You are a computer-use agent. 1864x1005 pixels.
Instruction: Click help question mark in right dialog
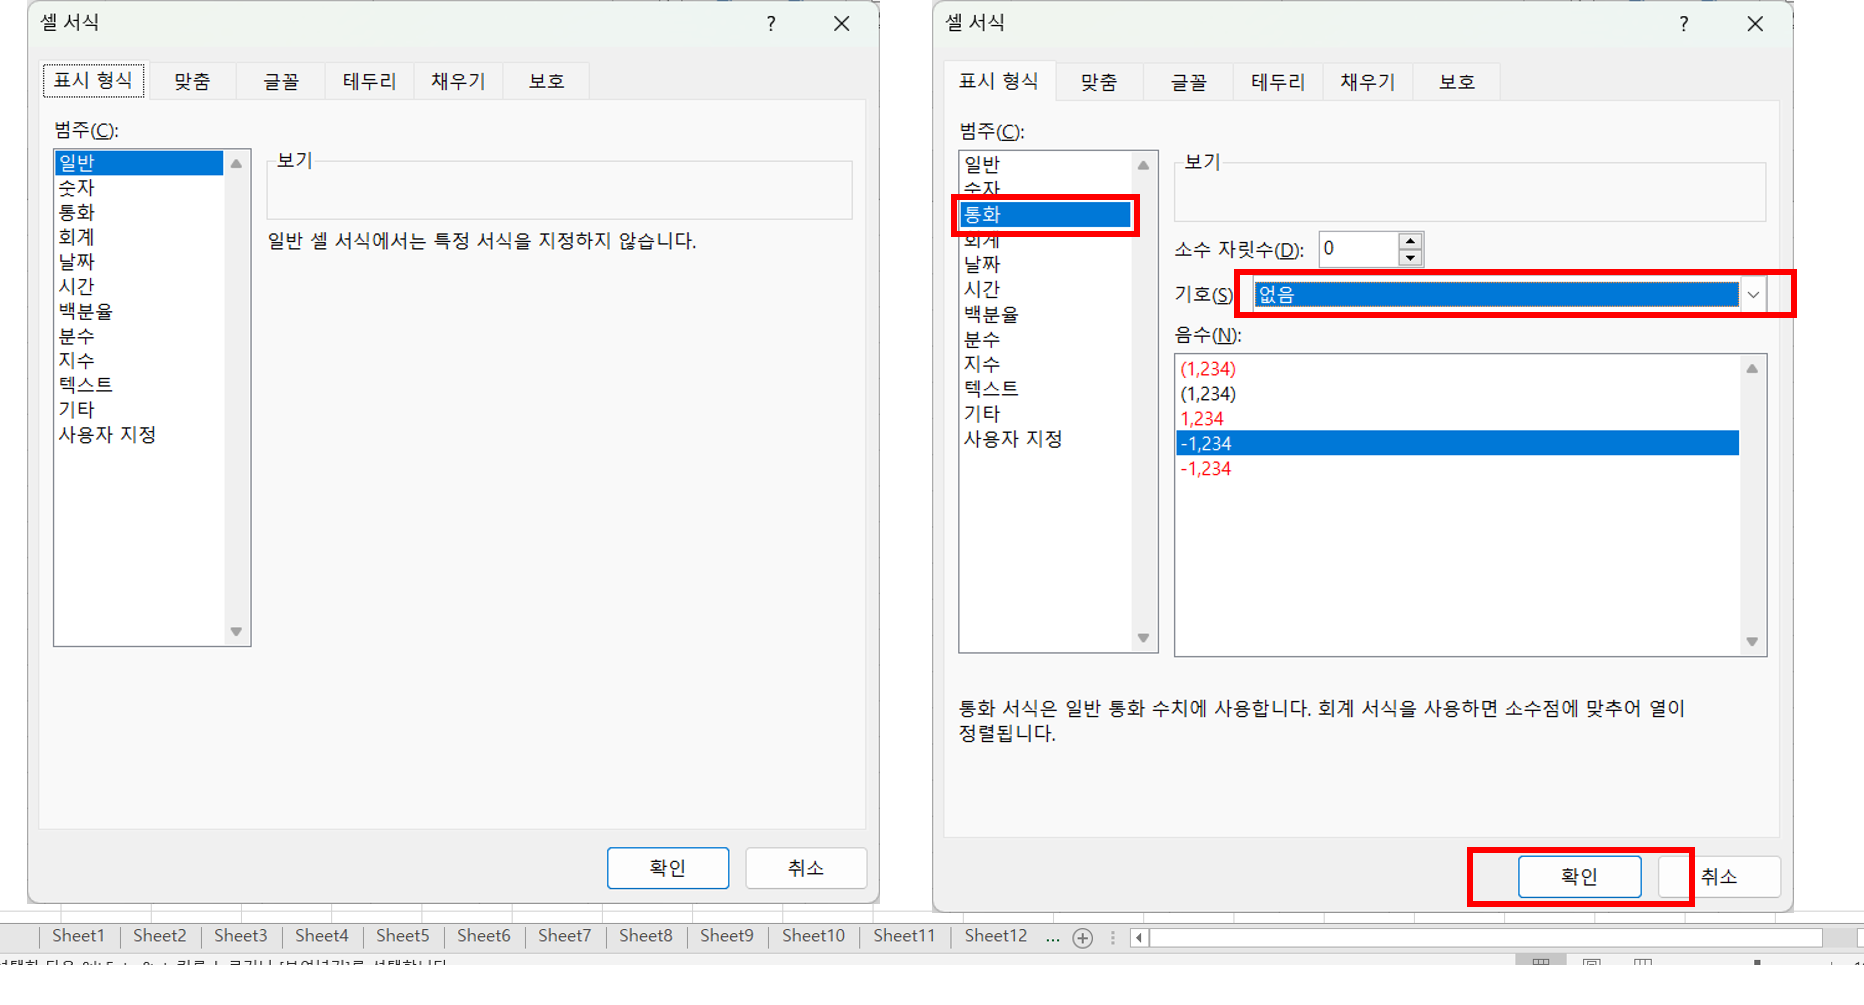pyautogui.click(x=1684, y=23)
